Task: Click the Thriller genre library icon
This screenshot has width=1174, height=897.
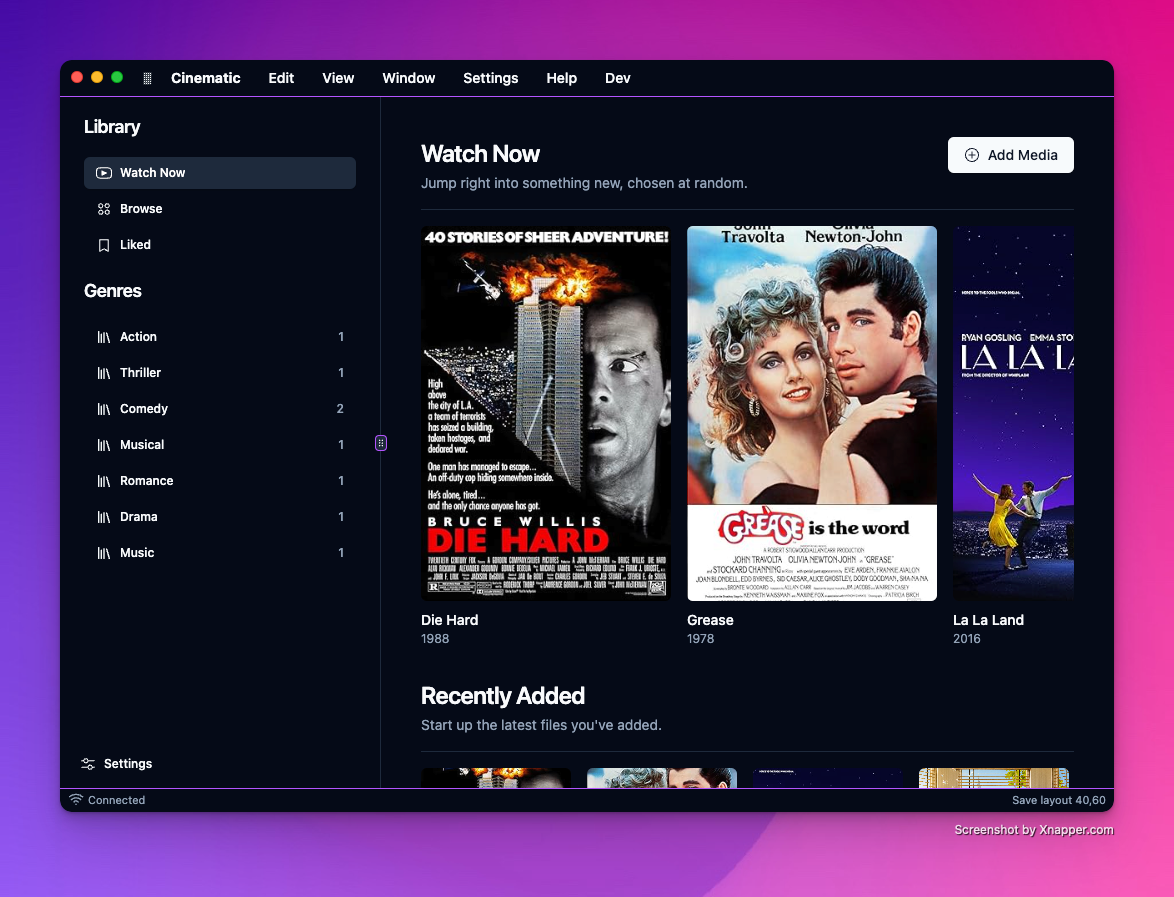Action: coord(104,373)
